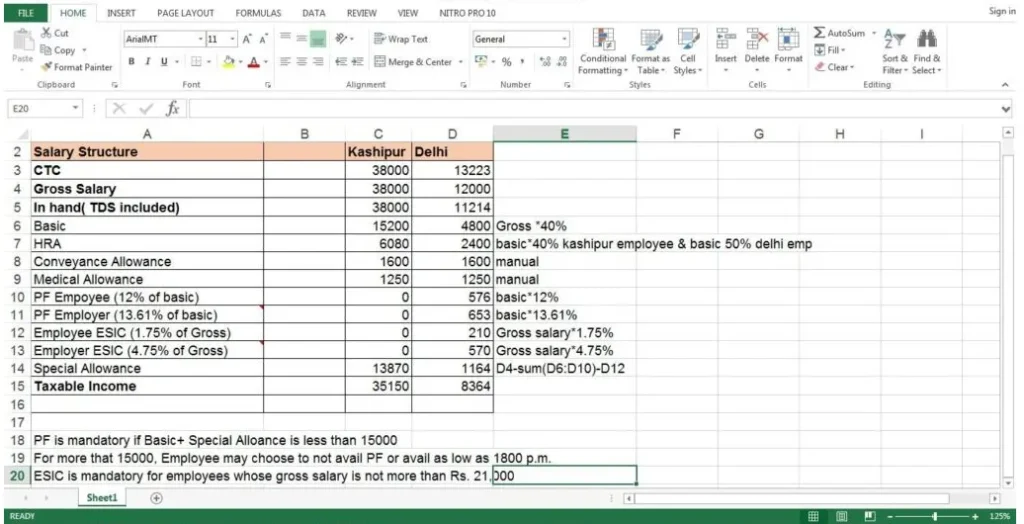Screen dimensions: 1024x524
Task: Click the AutoSum sigma button
Action: [840, 33]
